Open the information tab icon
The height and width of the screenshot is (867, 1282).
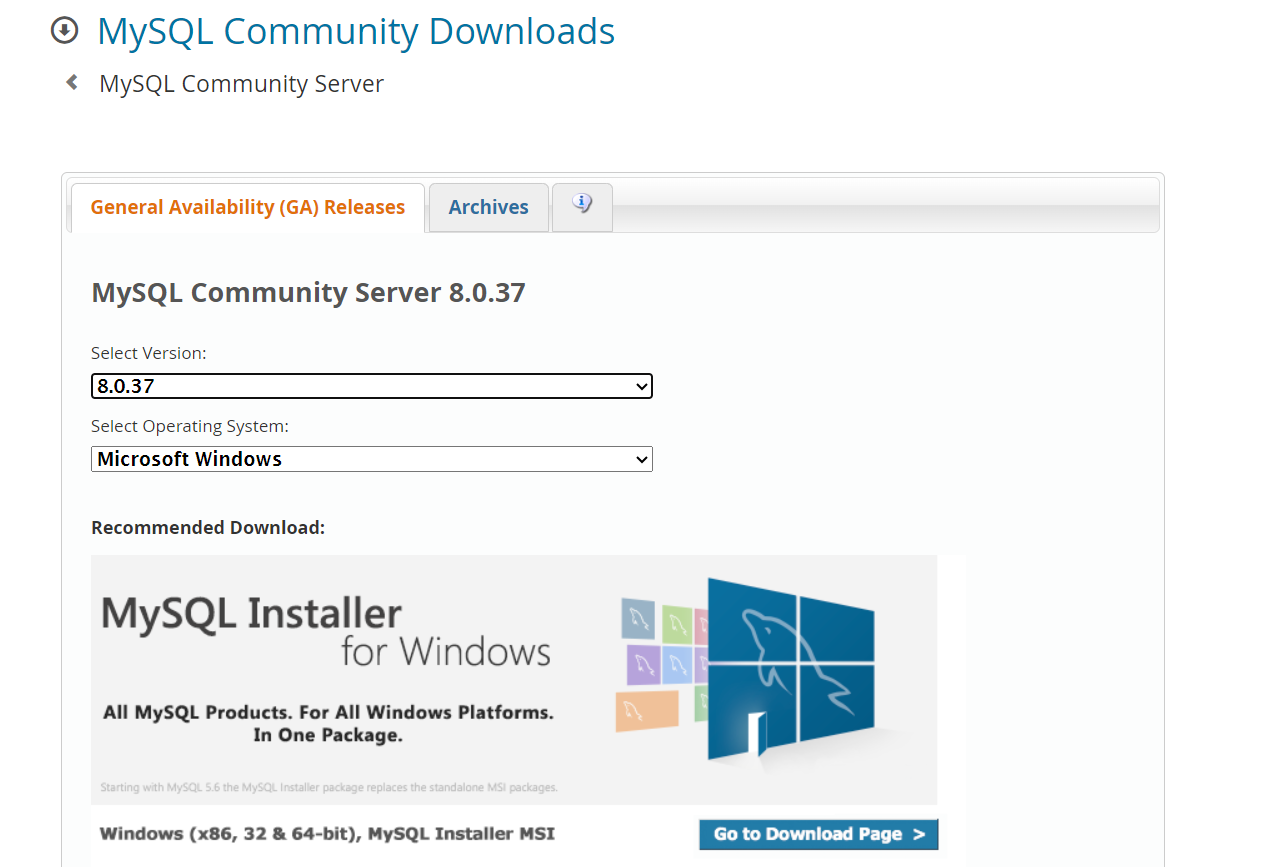click(x=582, y=206)
